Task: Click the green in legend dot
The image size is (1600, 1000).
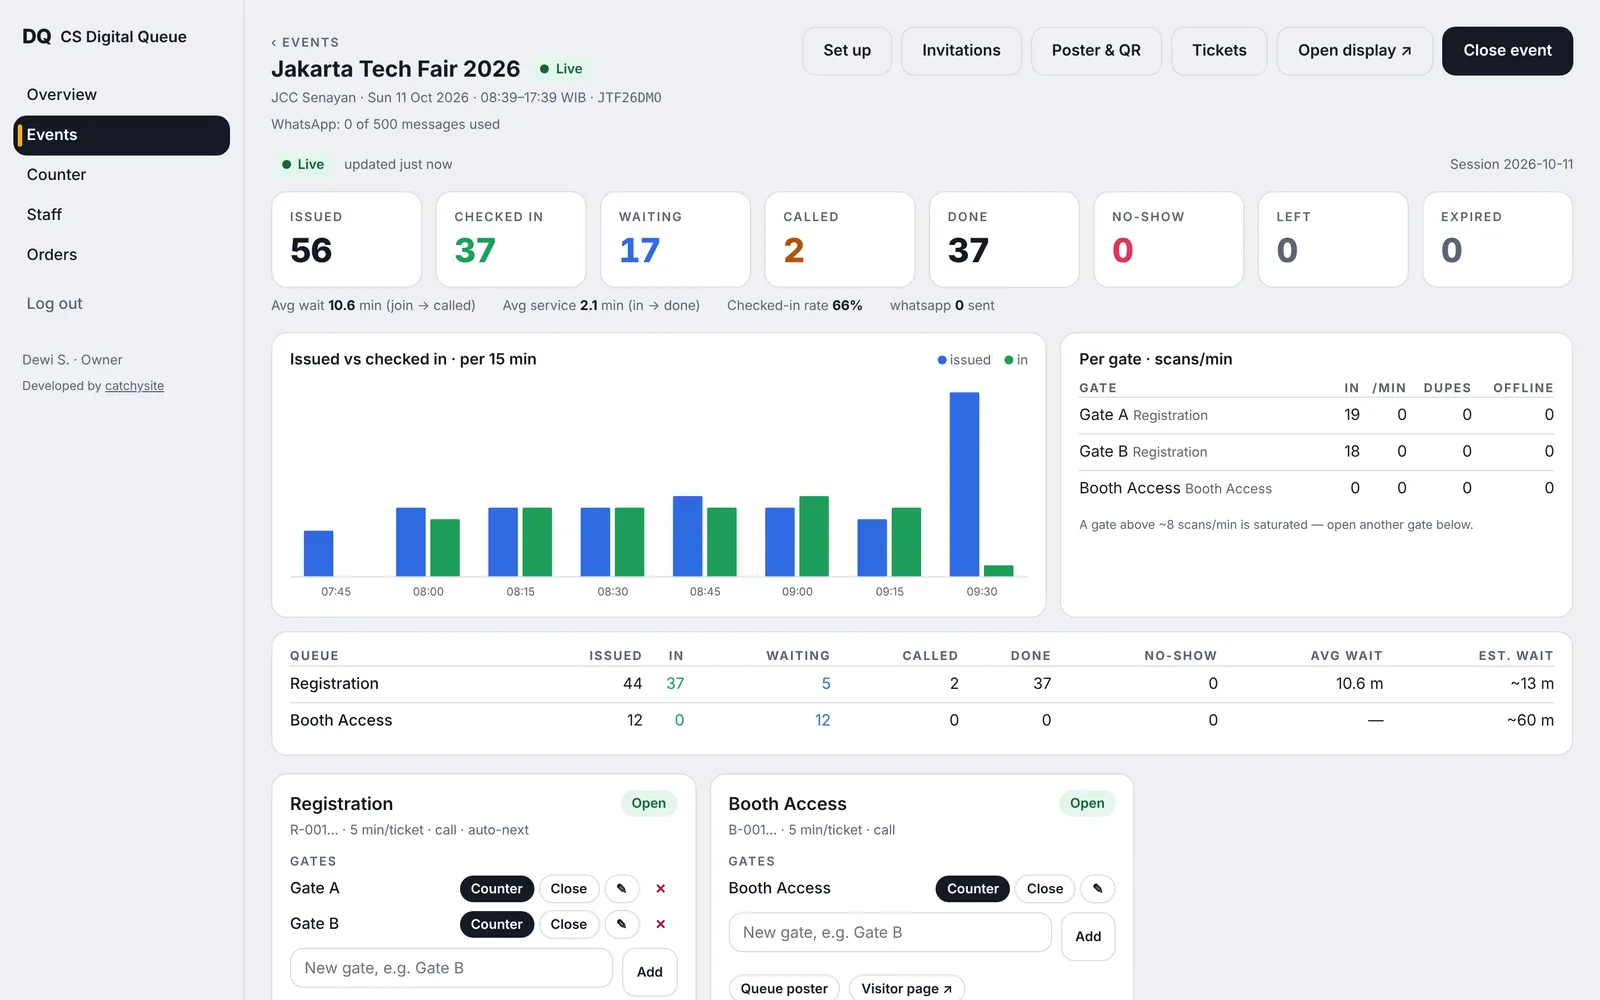Action: (1009, 360)
